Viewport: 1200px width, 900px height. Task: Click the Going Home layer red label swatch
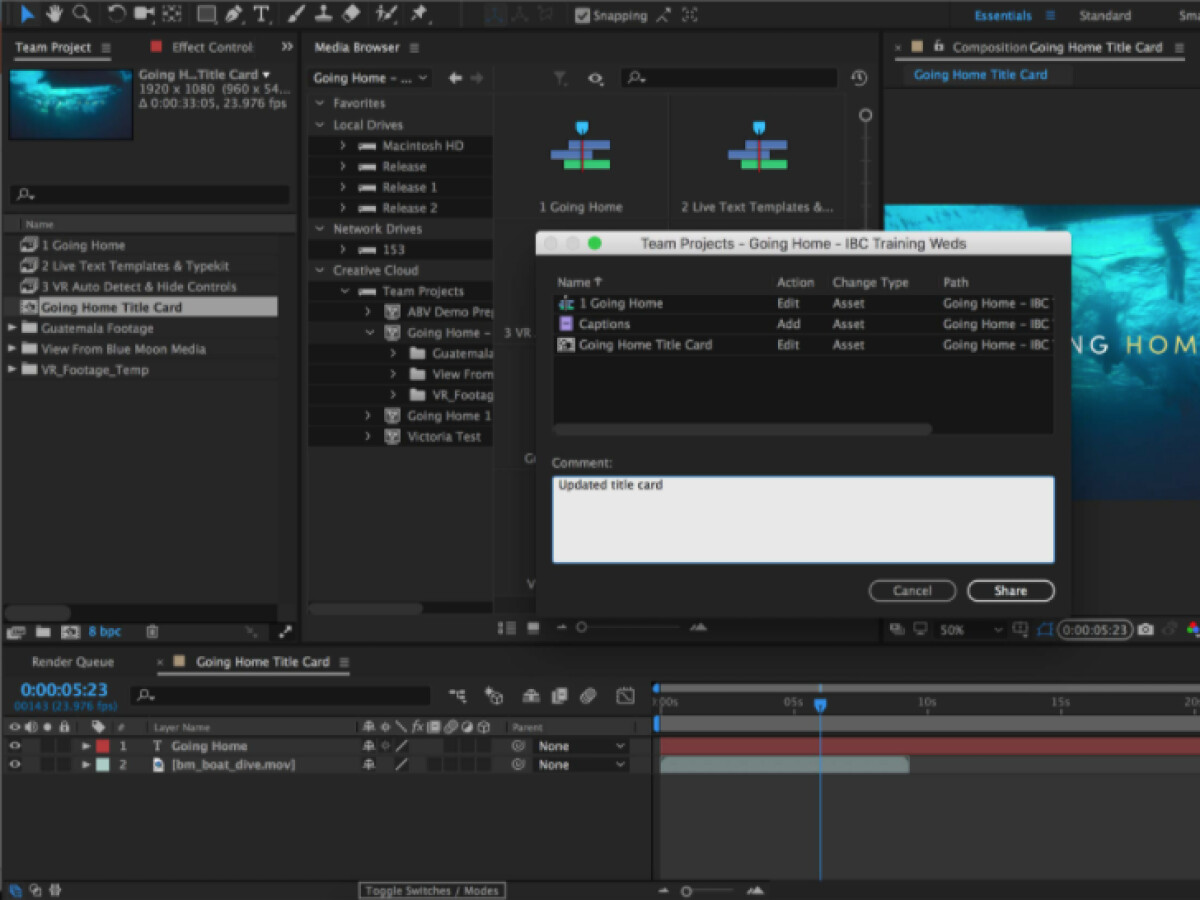103,746
